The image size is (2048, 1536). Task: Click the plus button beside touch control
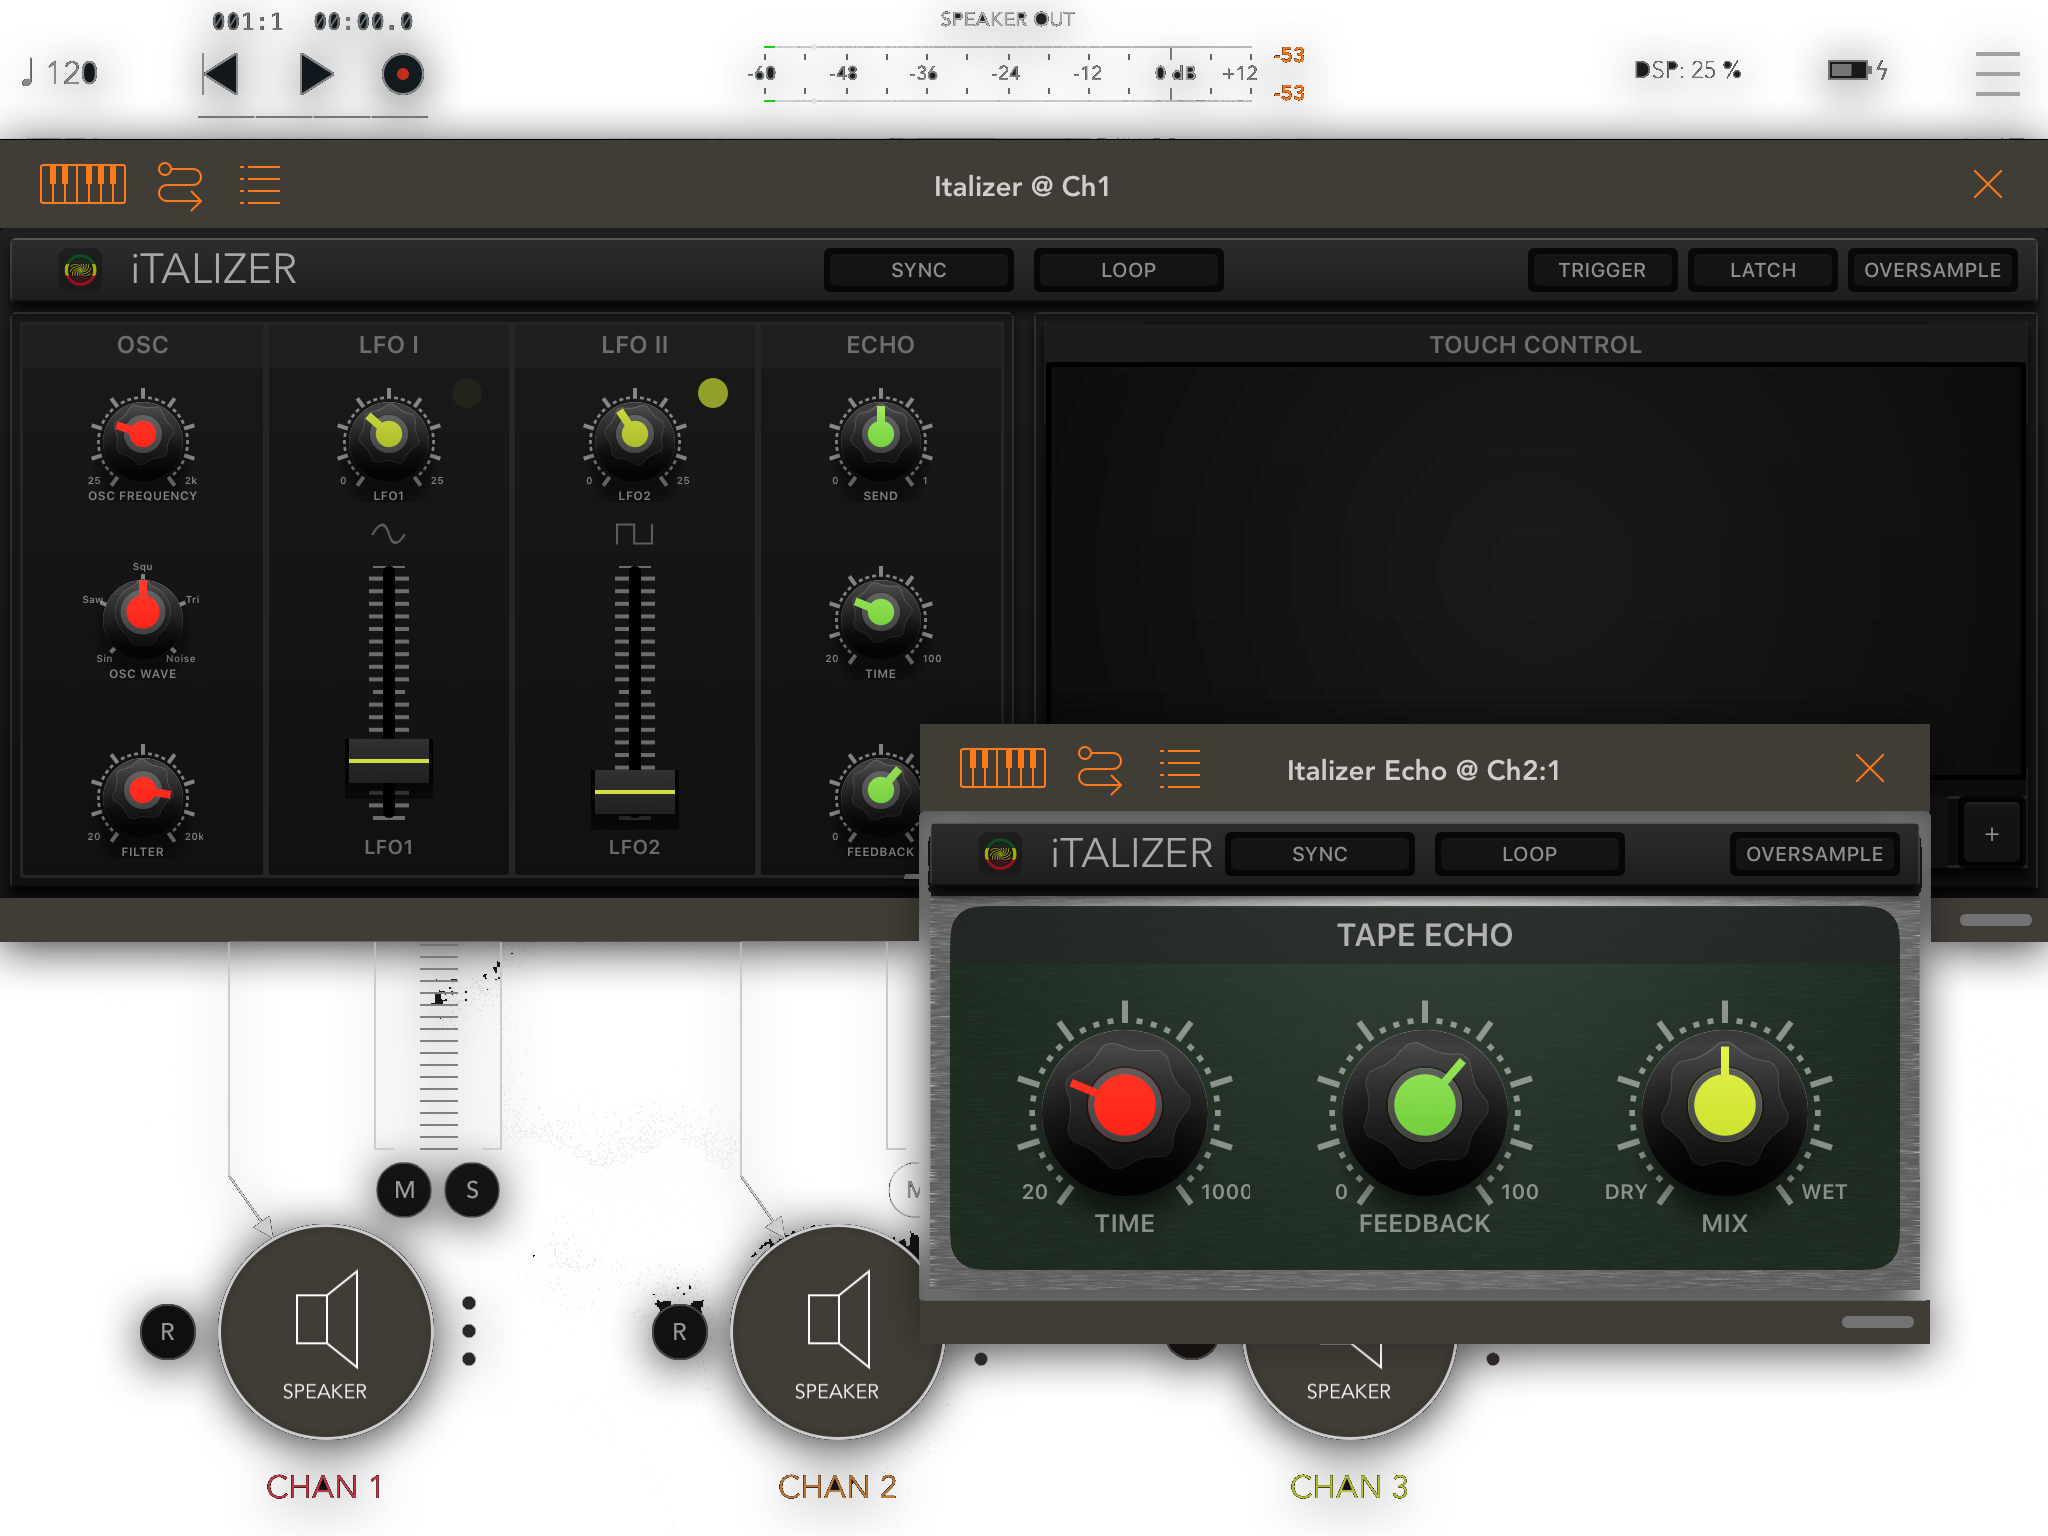point(1992,834)
